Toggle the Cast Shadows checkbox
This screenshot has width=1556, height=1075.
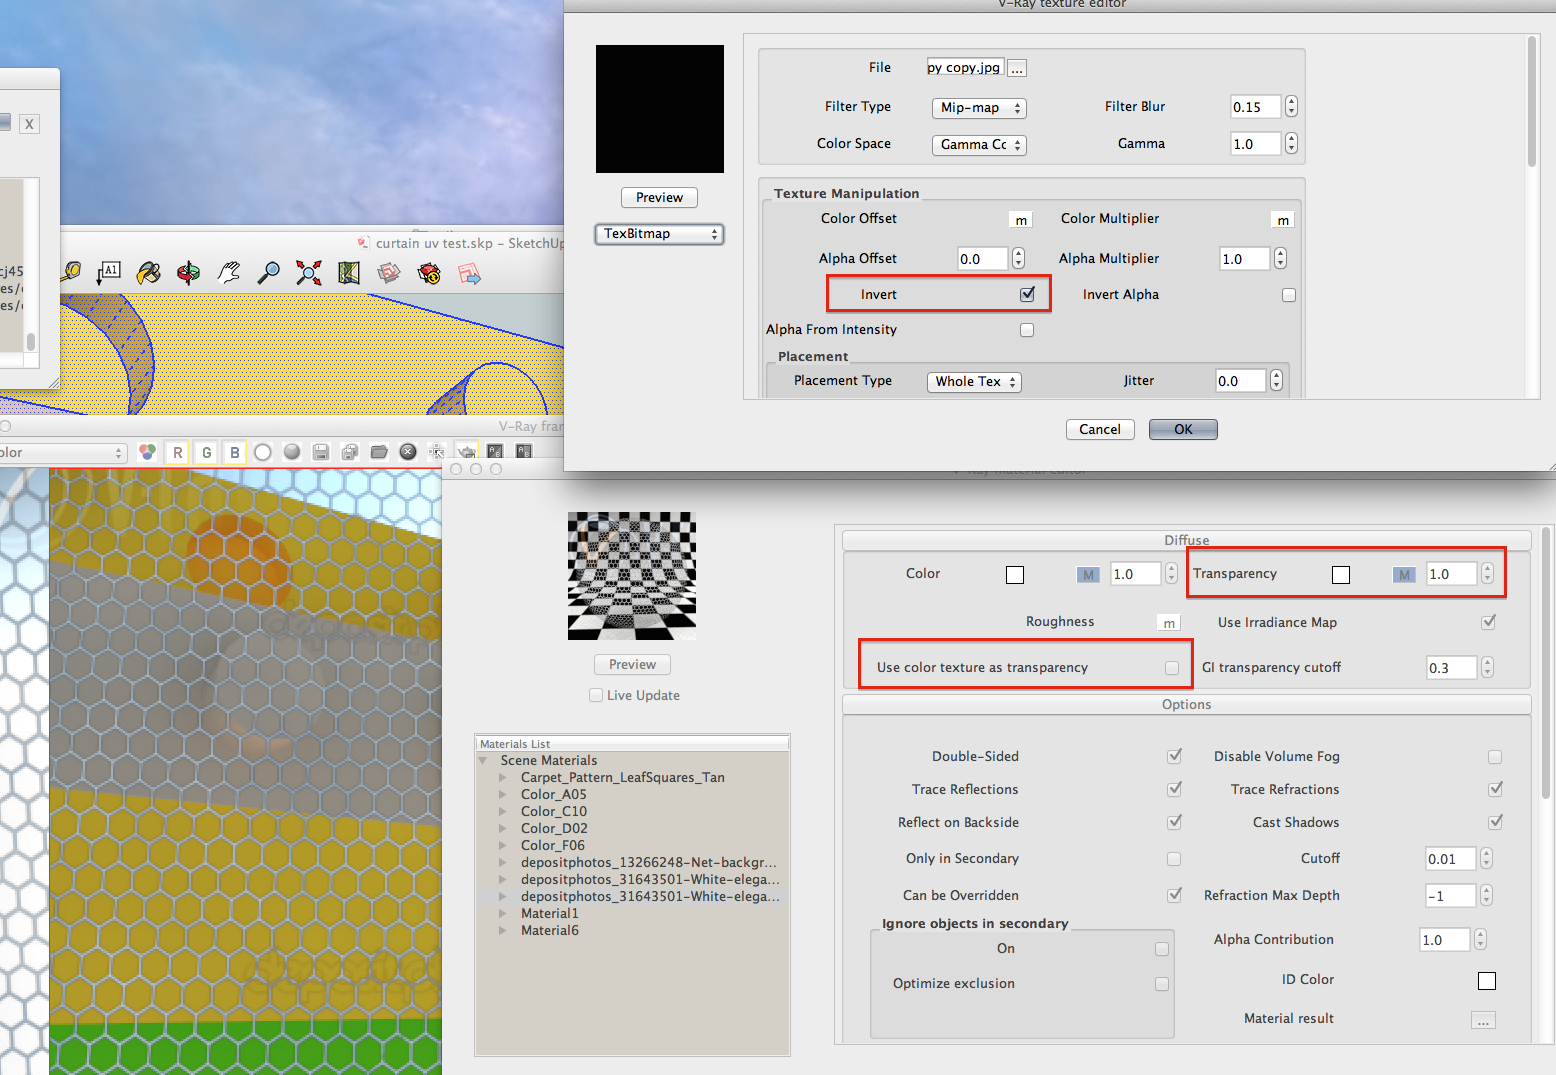tap(1496, 822)
